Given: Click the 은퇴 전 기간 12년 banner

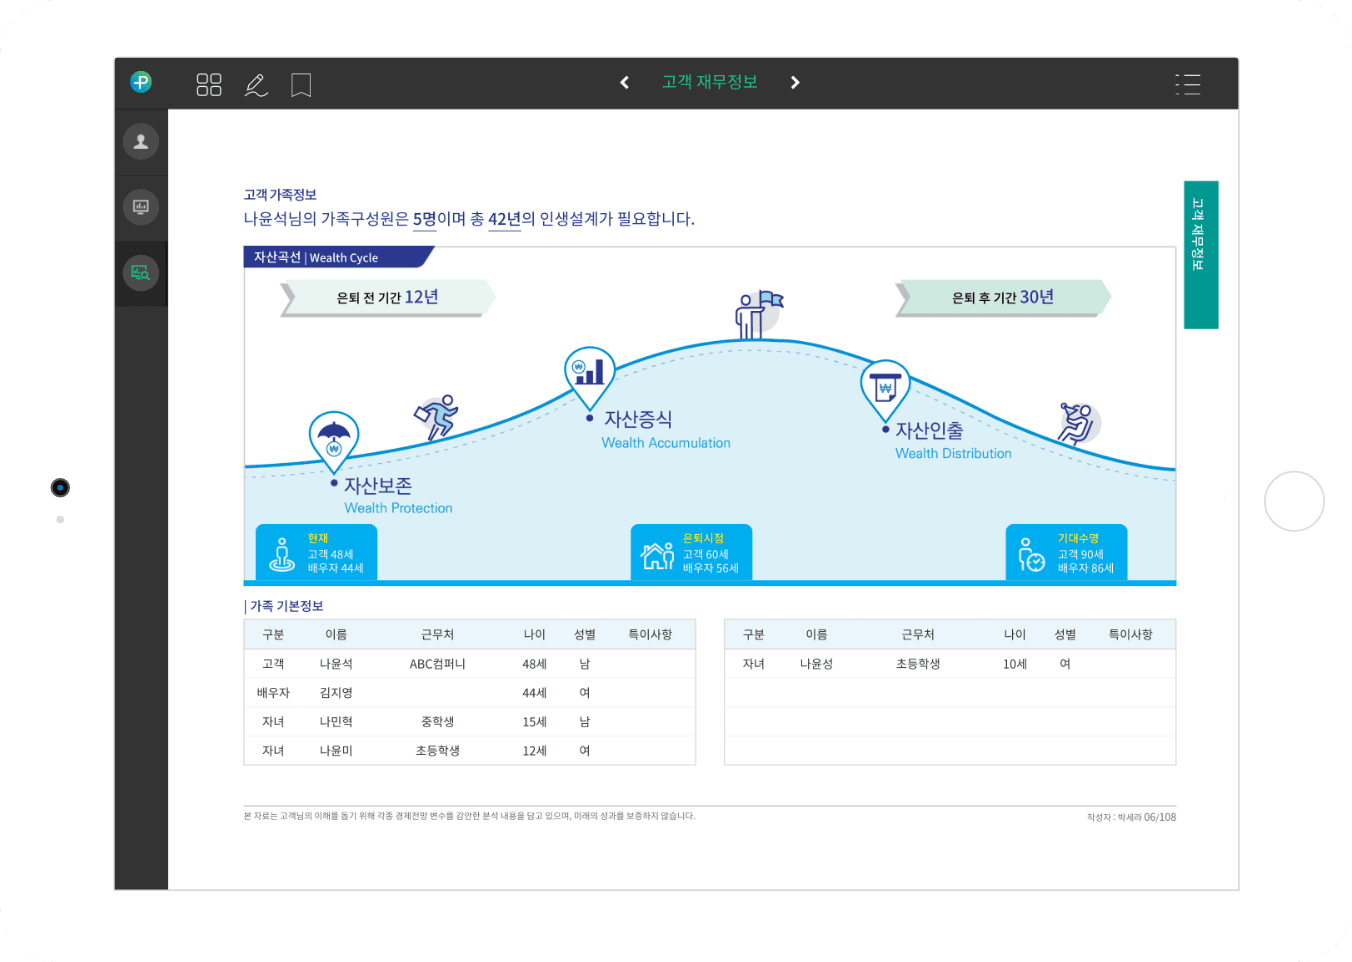Looking at the screenshot, I should click(388, 298).
